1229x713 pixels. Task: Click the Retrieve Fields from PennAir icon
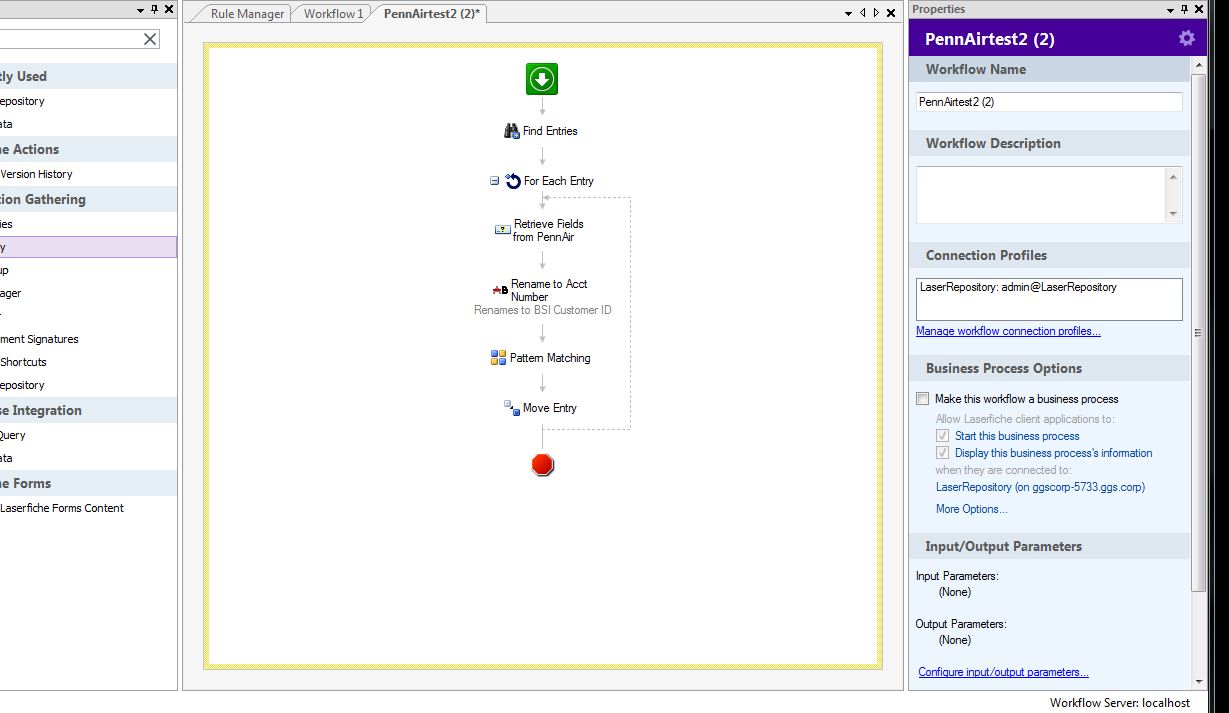tap(502, 230)
